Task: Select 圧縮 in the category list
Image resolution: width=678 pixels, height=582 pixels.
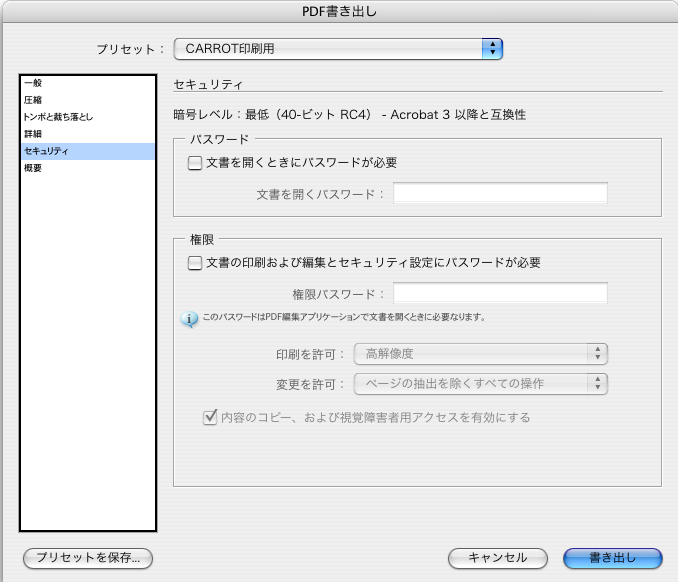Action: tap(87, 100)
